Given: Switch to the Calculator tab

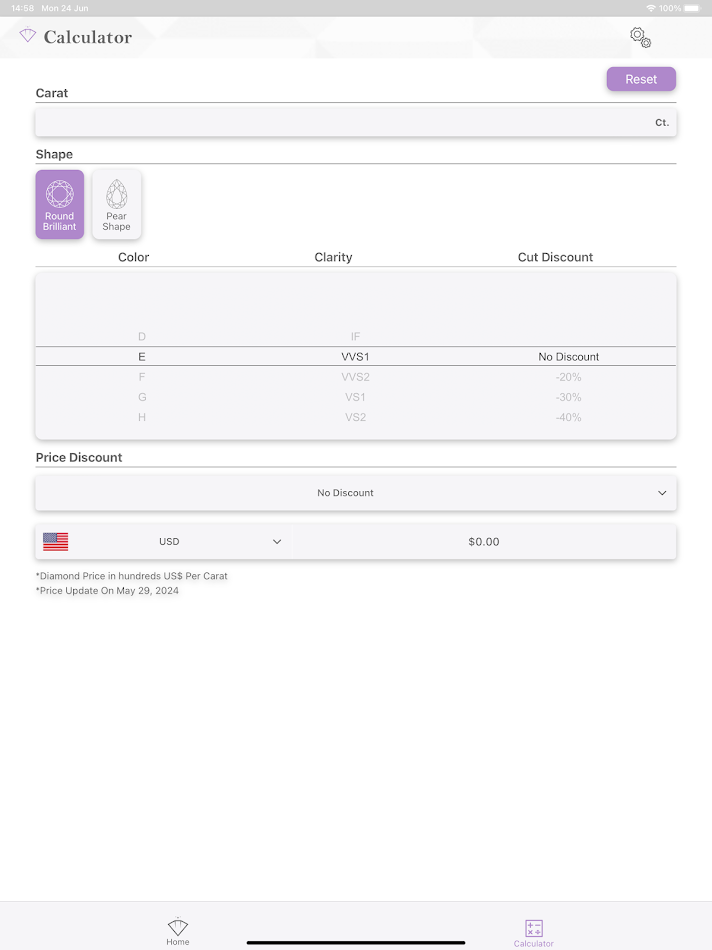Looking at the screenshot, I should (x=533, y=931).
